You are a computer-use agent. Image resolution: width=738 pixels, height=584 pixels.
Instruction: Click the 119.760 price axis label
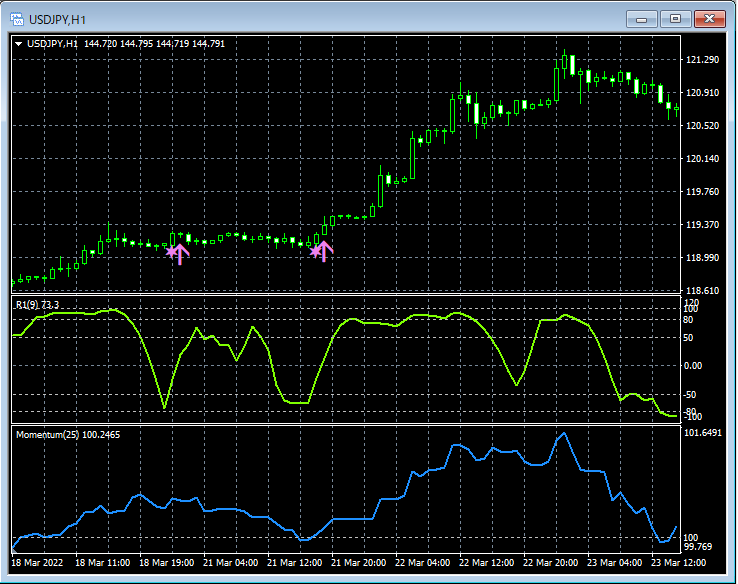[702, 192]
